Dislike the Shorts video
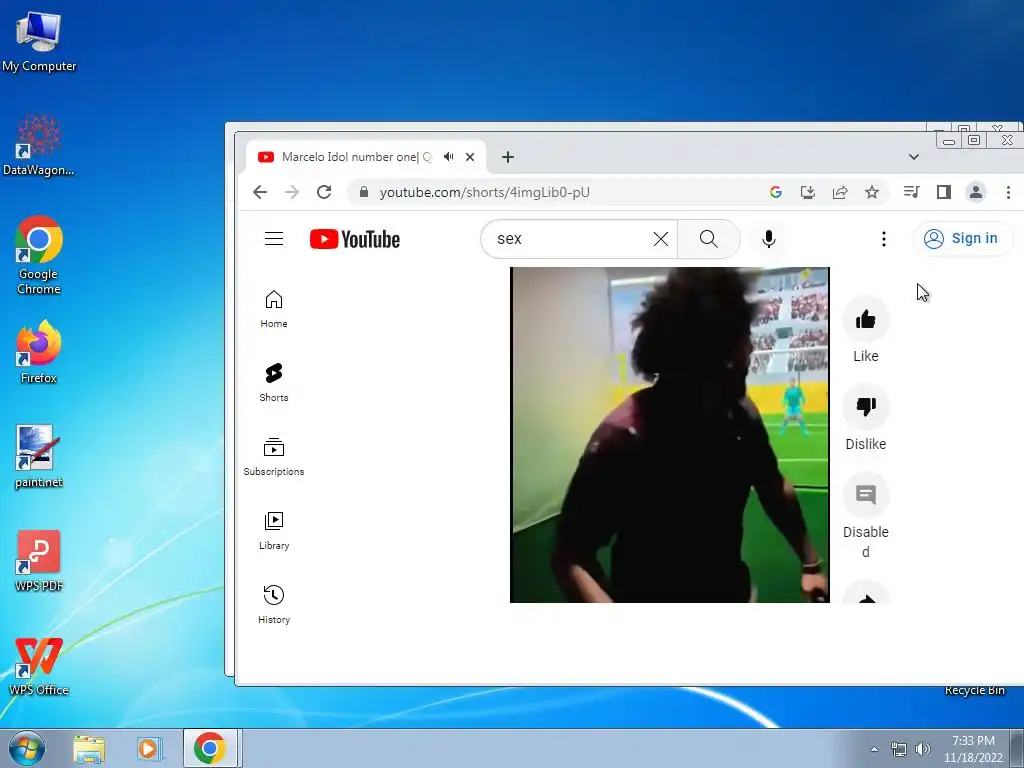Image resolution: width=1024 pixels, height=768 pixels. click(x=865, y=407)
